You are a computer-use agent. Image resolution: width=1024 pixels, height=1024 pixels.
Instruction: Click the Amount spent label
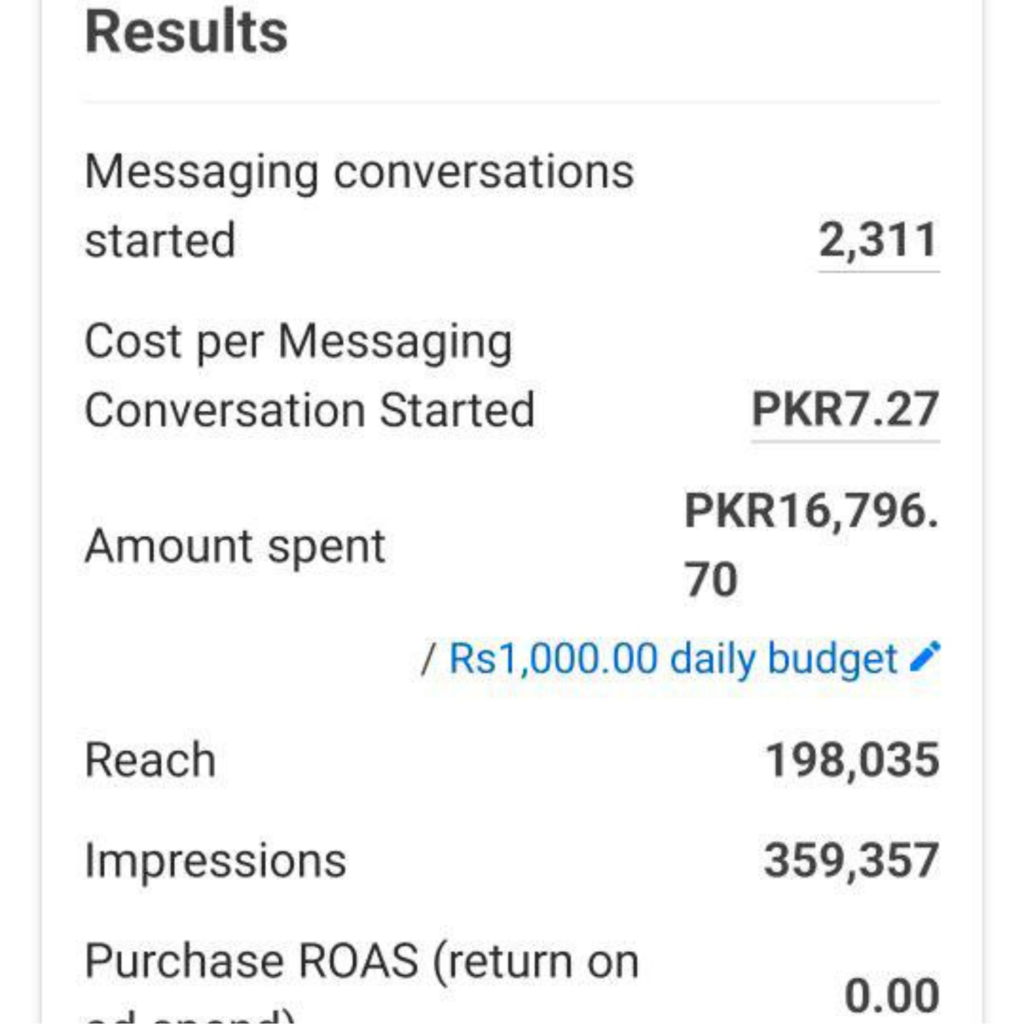[x=235, y=547]
